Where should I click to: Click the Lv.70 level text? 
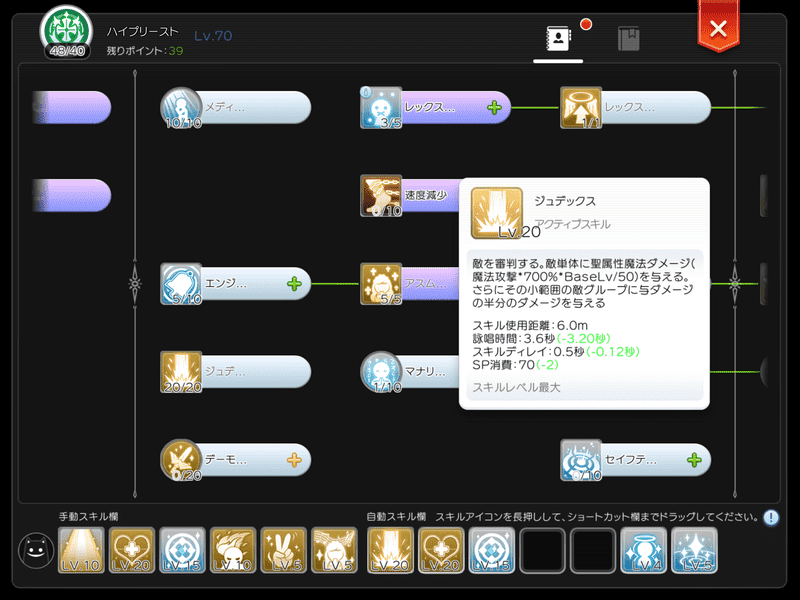pos(213,36)
